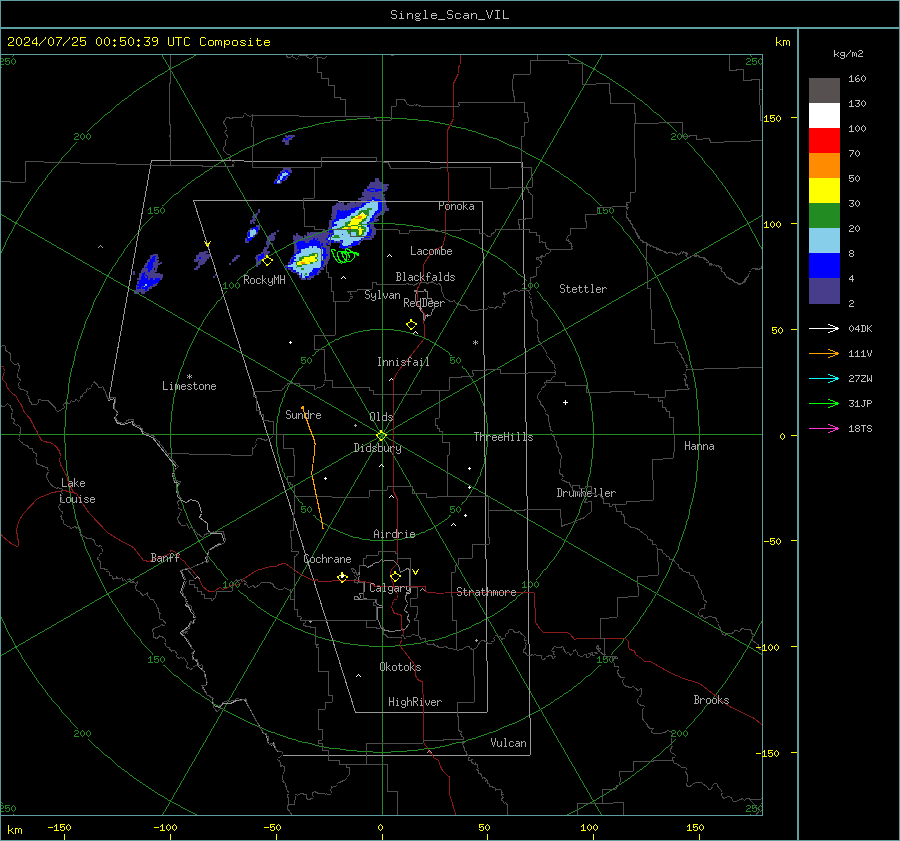Select the gray 130-160 color swatch

[x=824, y=91]
